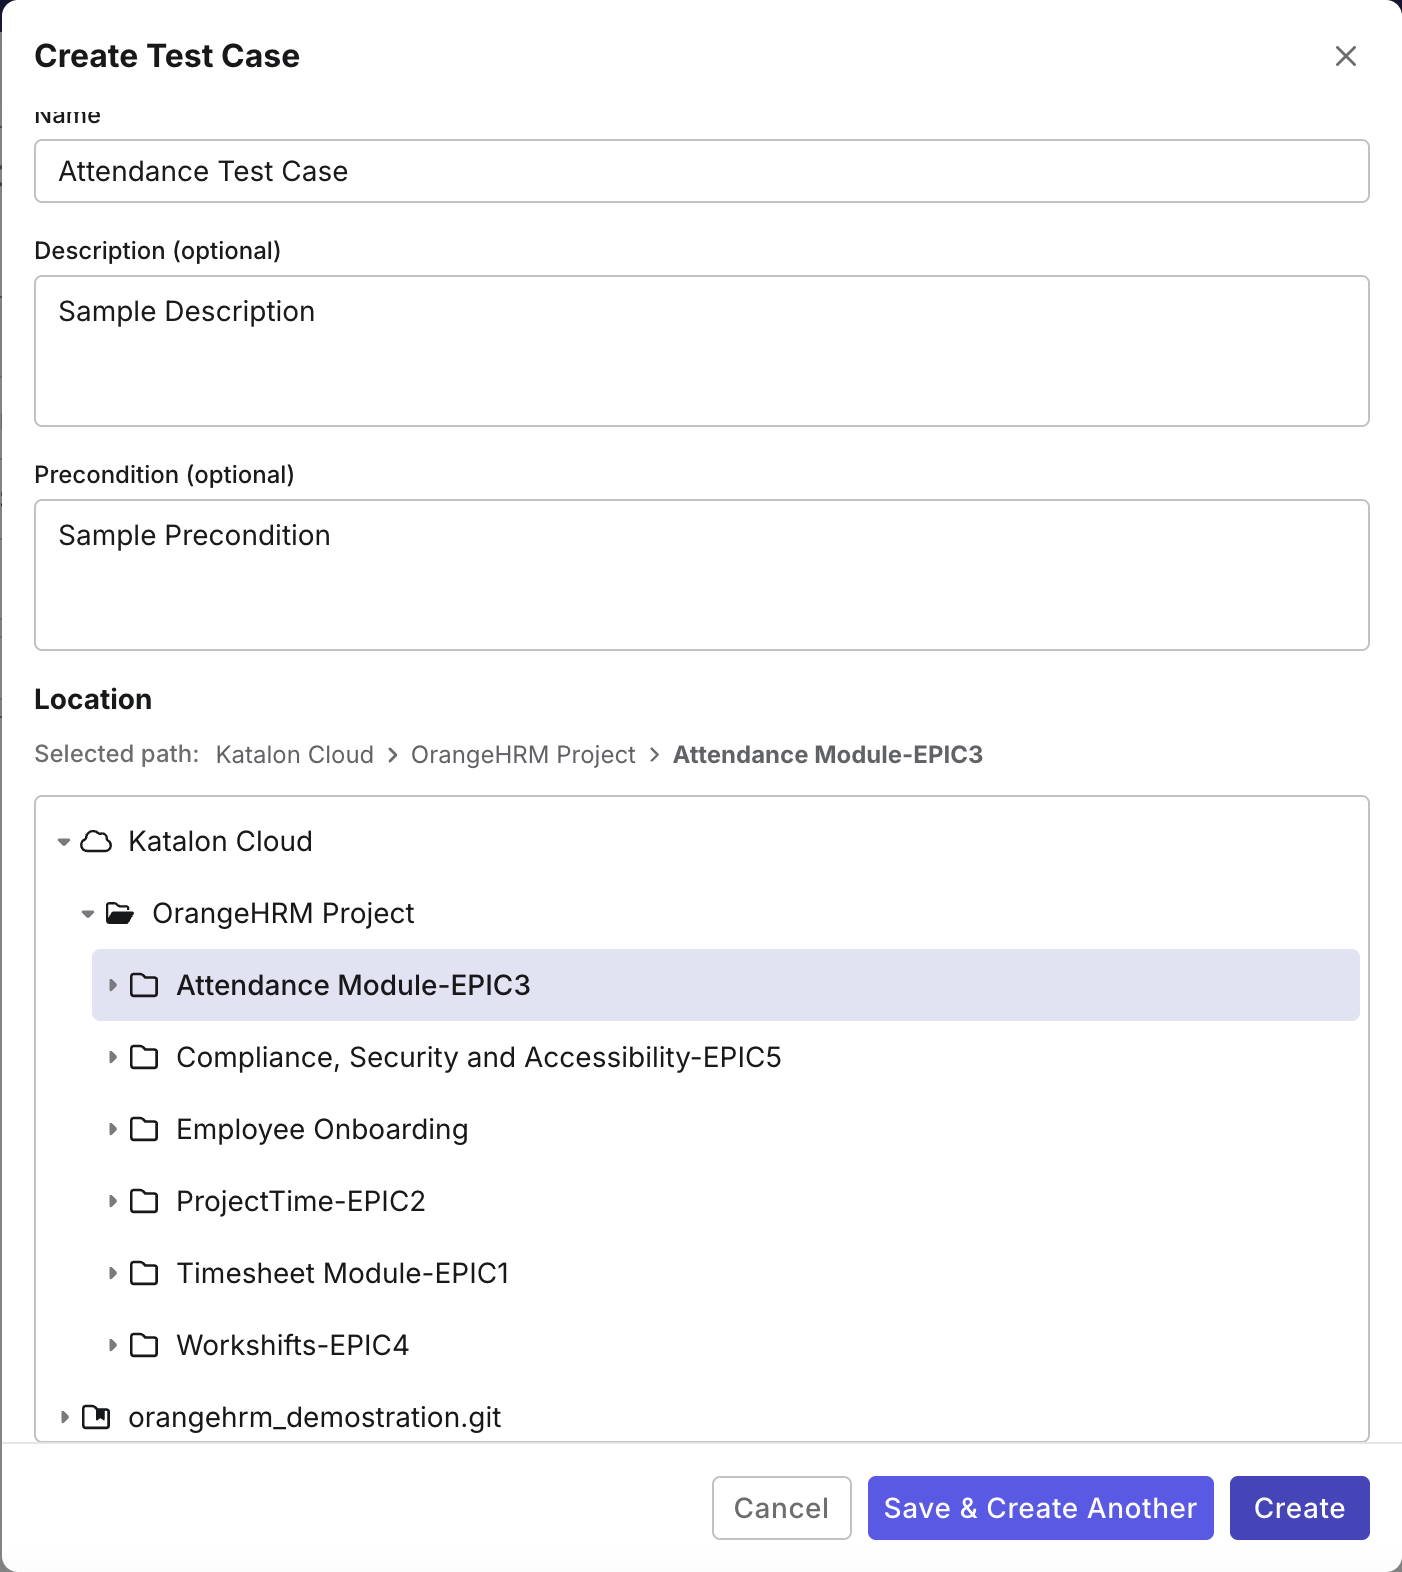Collapse the OrangeHRM Project node
This screenshot has height=1572, width=1402.
[88, 913]
